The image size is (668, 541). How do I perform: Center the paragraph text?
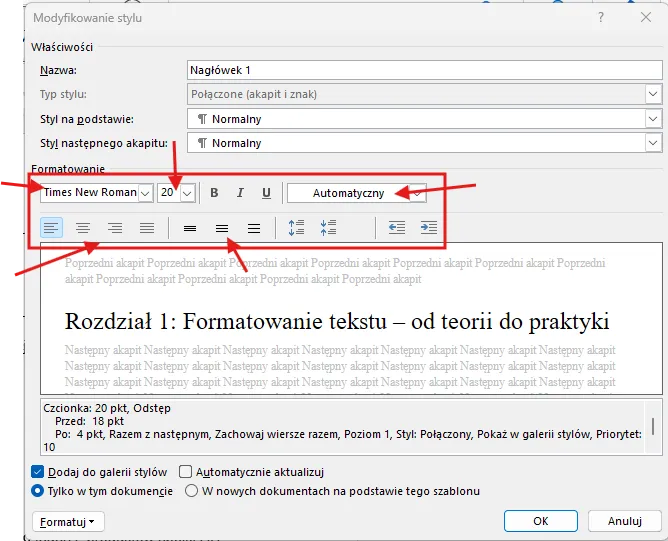84,228
